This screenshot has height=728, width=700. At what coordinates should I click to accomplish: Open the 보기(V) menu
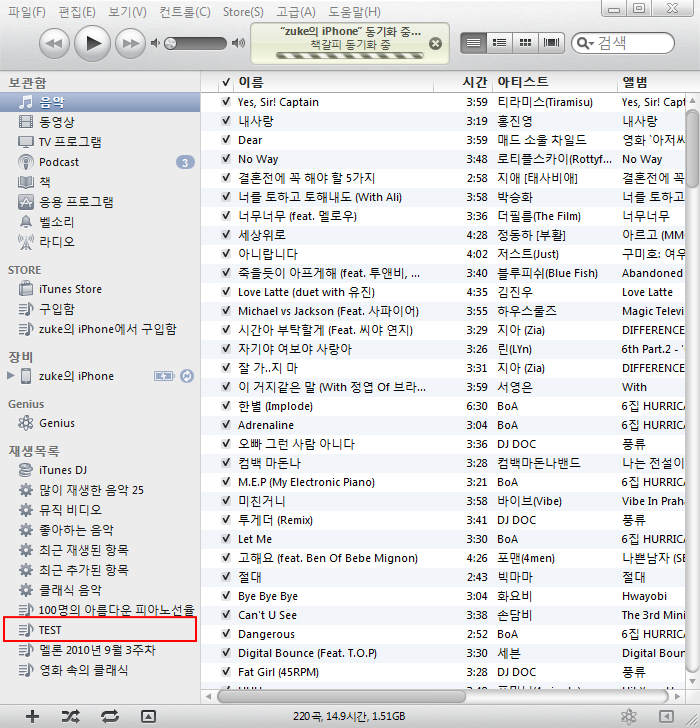click(x=127, y=12)
